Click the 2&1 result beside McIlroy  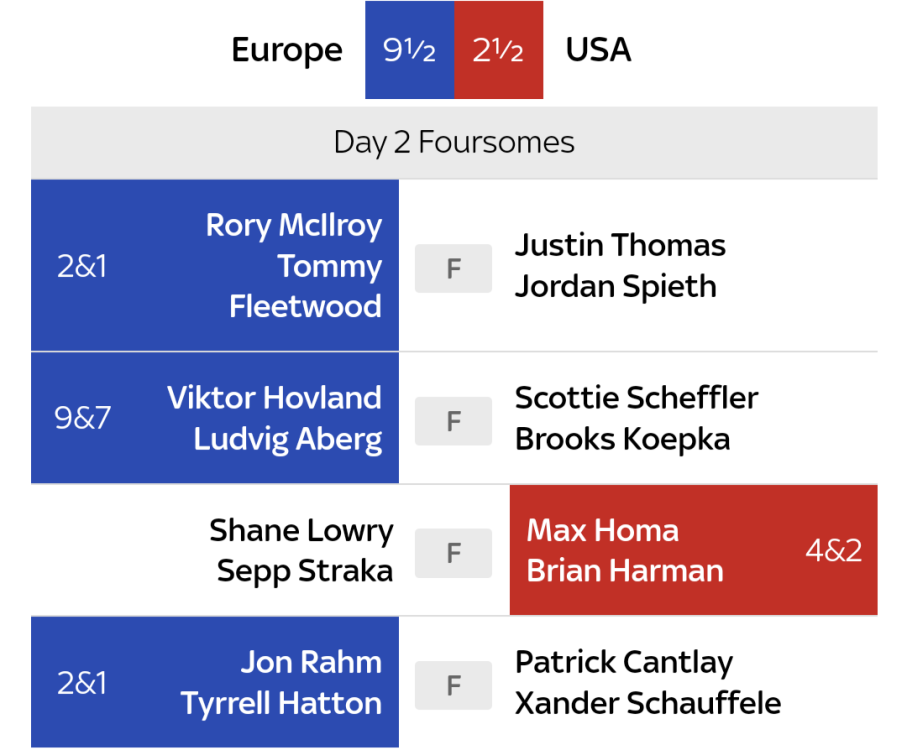[82, 267]
